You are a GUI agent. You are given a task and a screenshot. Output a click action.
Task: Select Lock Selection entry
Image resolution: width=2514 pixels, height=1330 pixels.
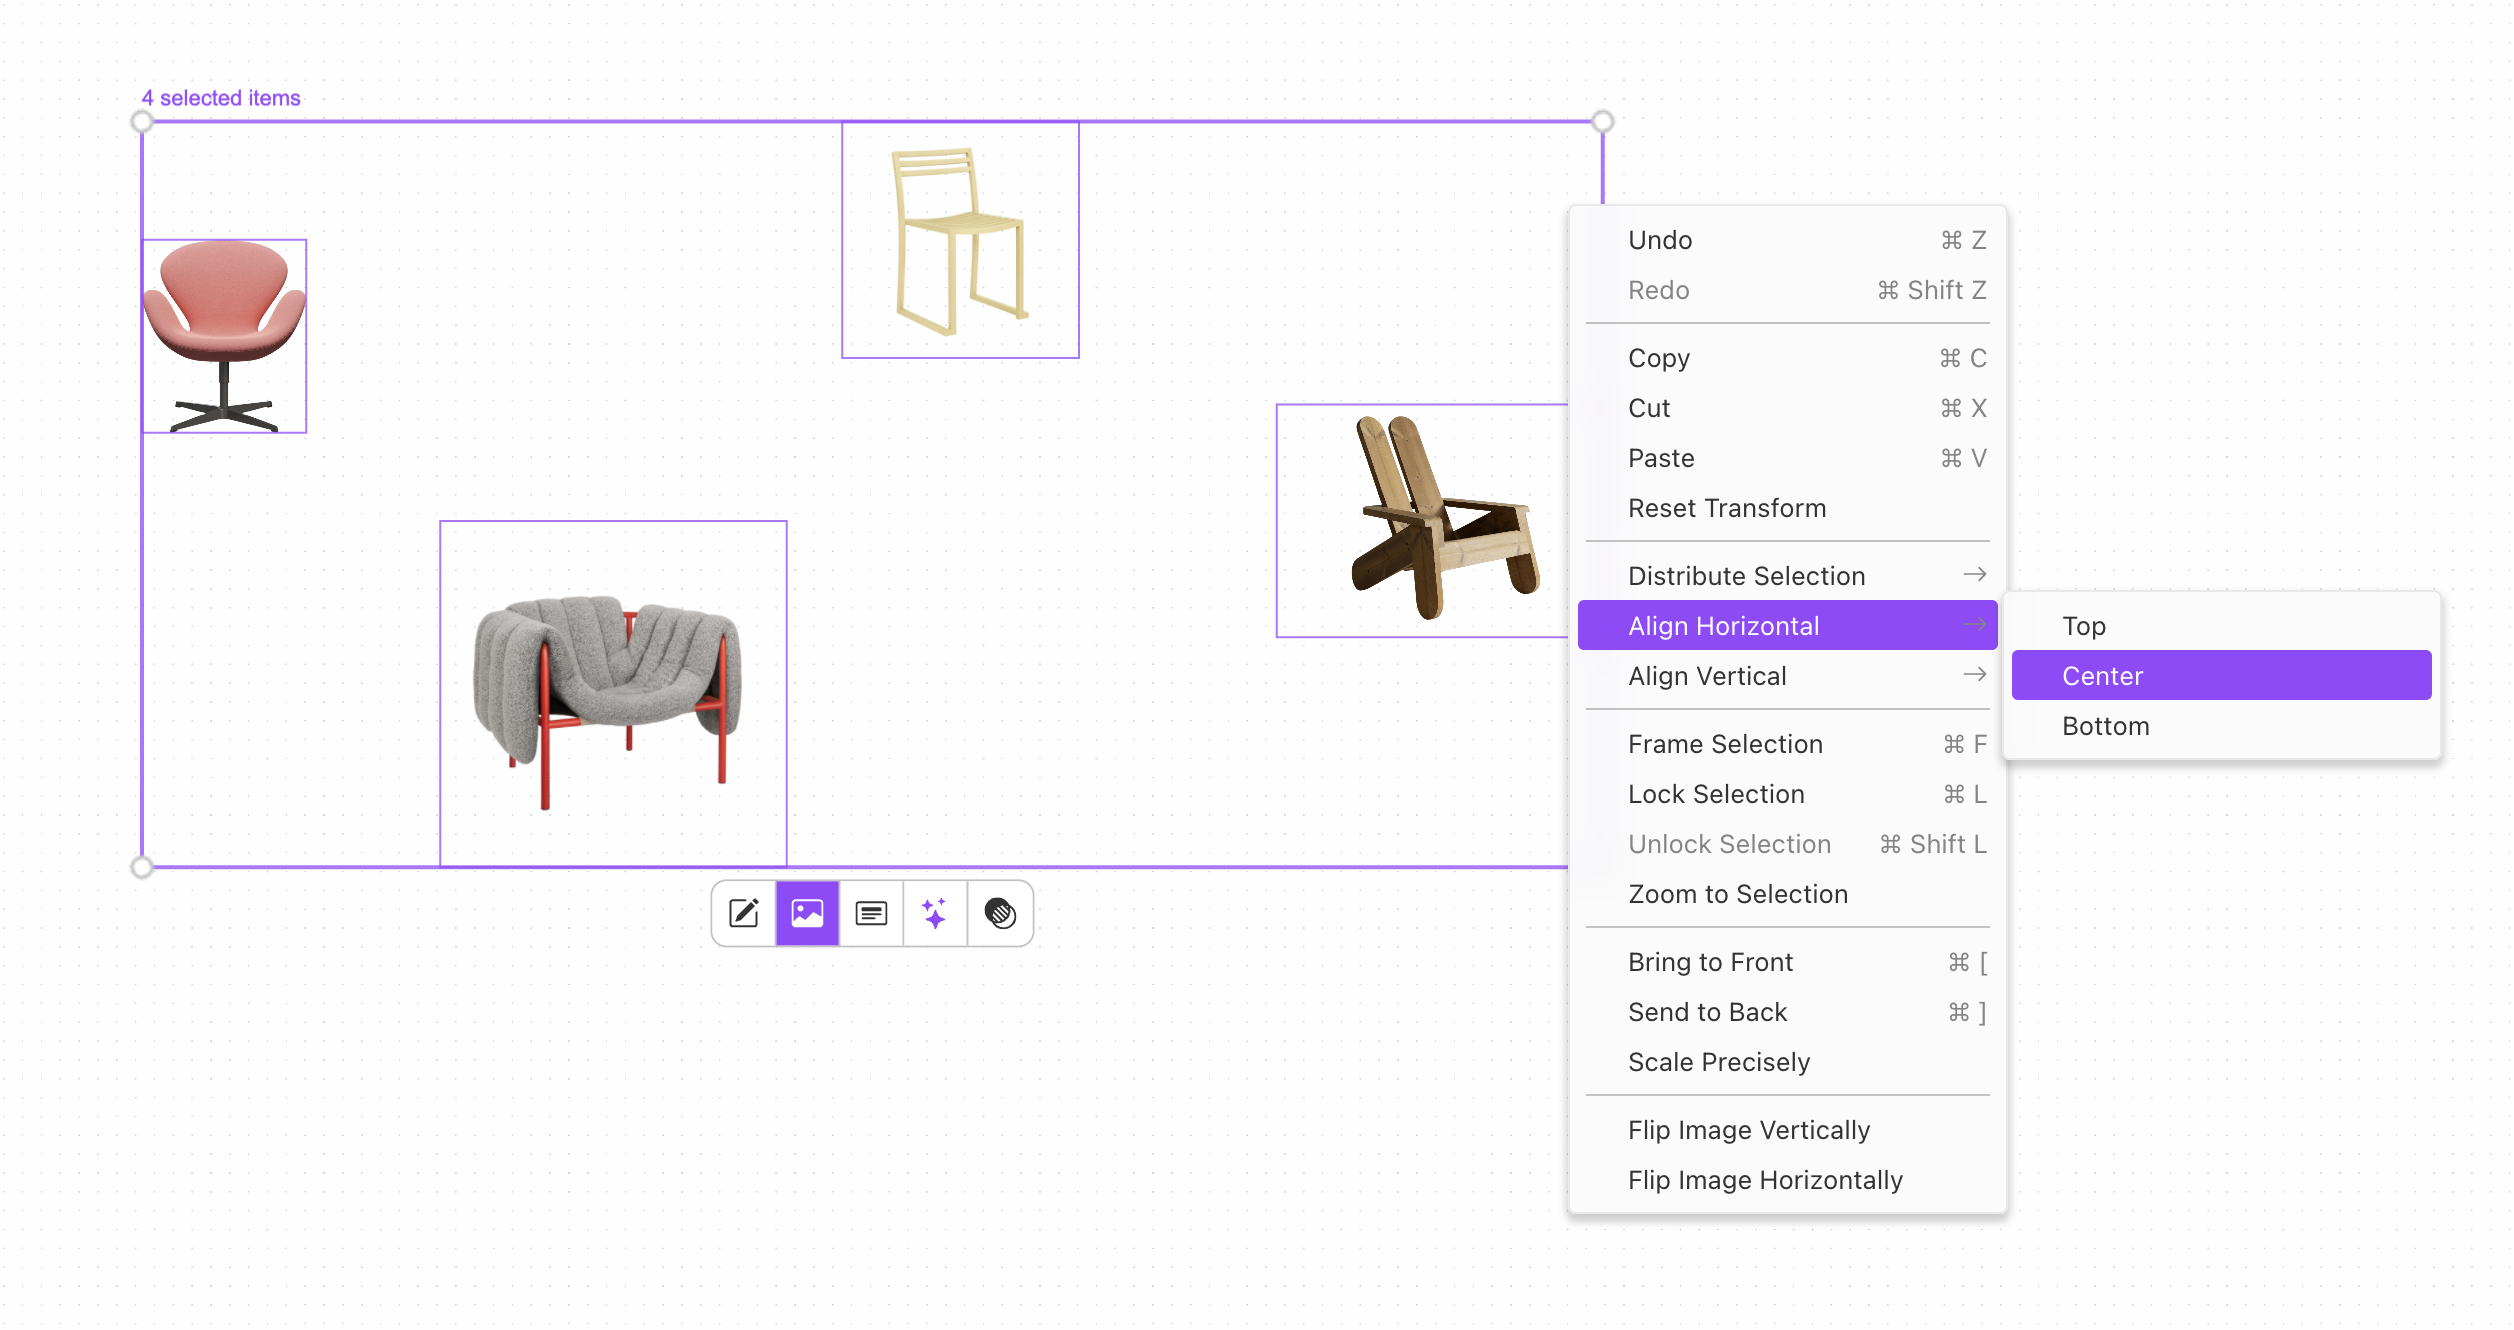click(x=1787, y=794)
